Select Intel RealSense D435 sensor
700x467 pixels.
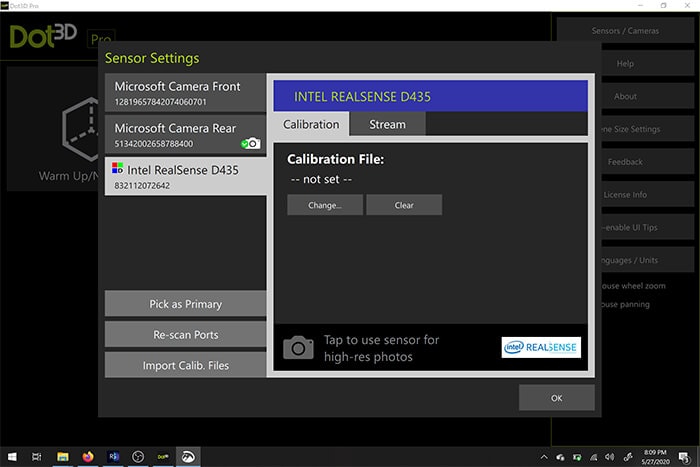tap(185, 176)
